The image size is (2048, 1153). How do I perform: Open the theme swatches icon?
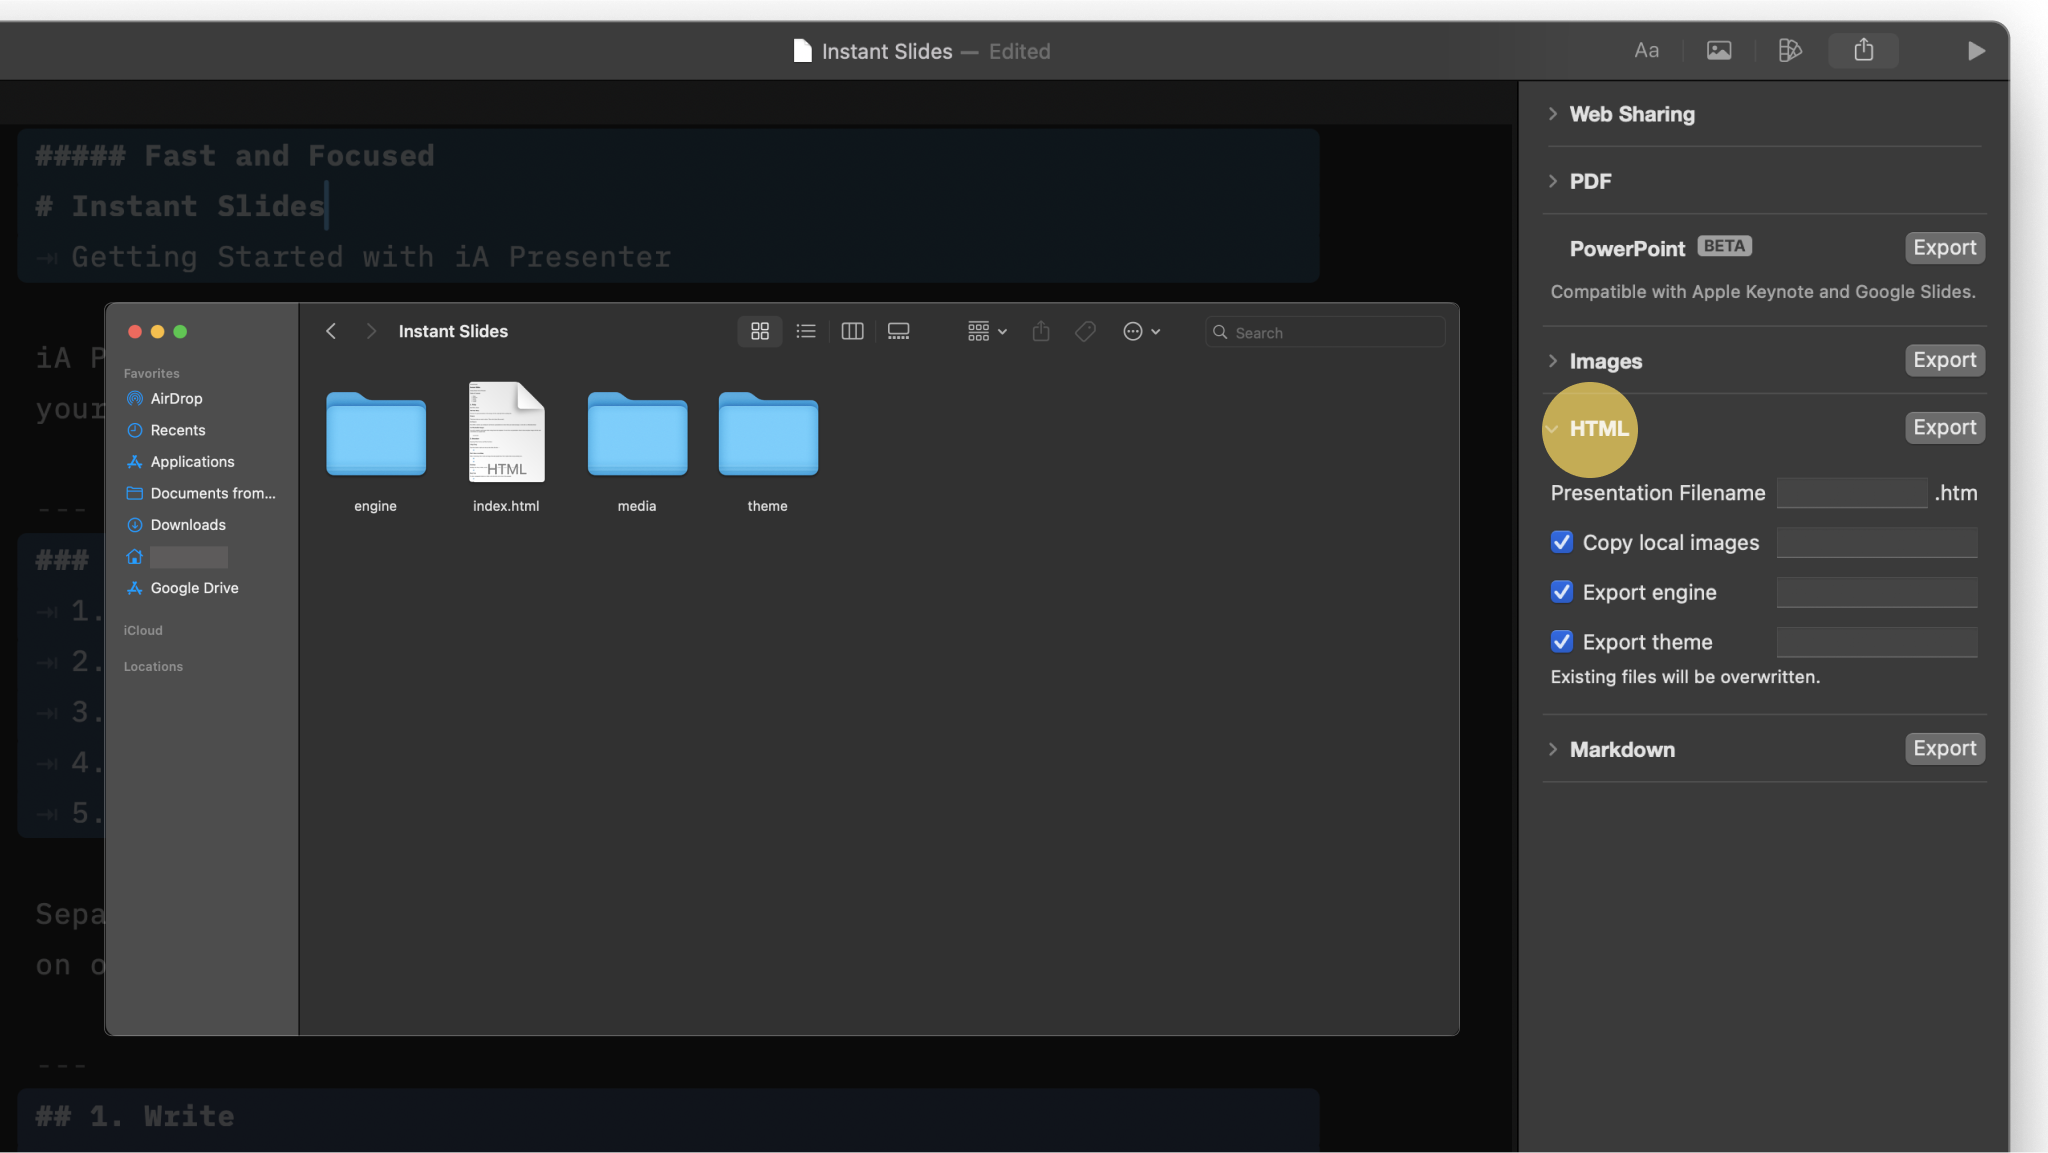[x=1790, y=50]
